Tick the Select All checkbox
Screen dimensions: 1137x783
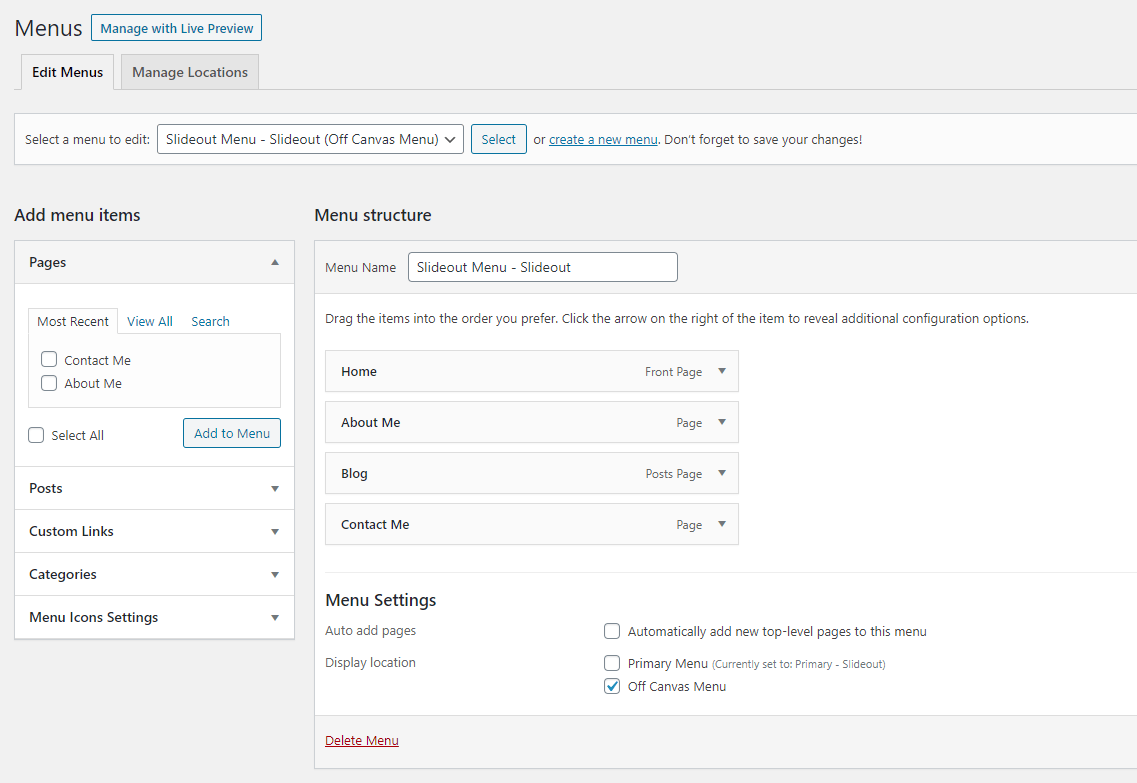point(36,435)
